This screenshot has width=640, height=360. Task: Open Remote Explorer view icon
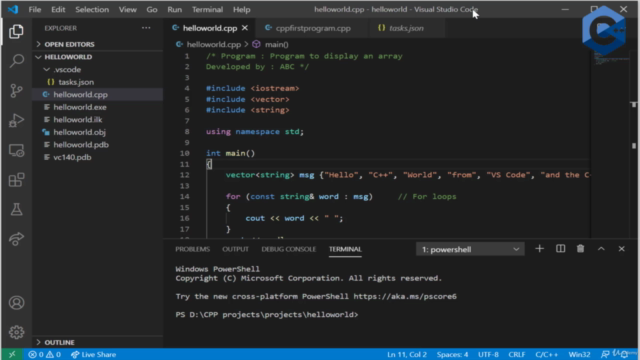16,150
